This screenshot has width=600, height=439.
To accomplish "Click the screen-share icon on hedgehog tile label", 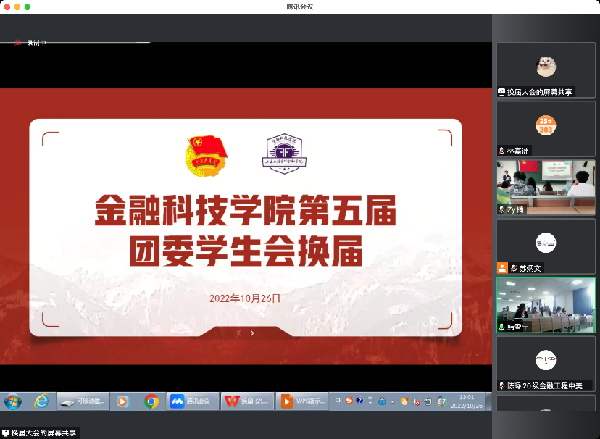I will 502,92.
